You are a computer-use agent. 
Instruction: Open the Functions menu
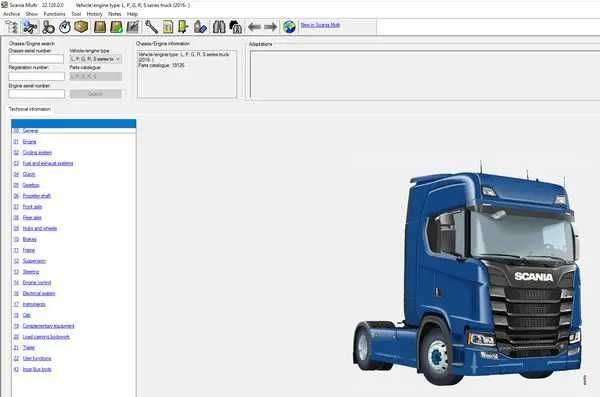pyautogui.click(x=54, y=14)
